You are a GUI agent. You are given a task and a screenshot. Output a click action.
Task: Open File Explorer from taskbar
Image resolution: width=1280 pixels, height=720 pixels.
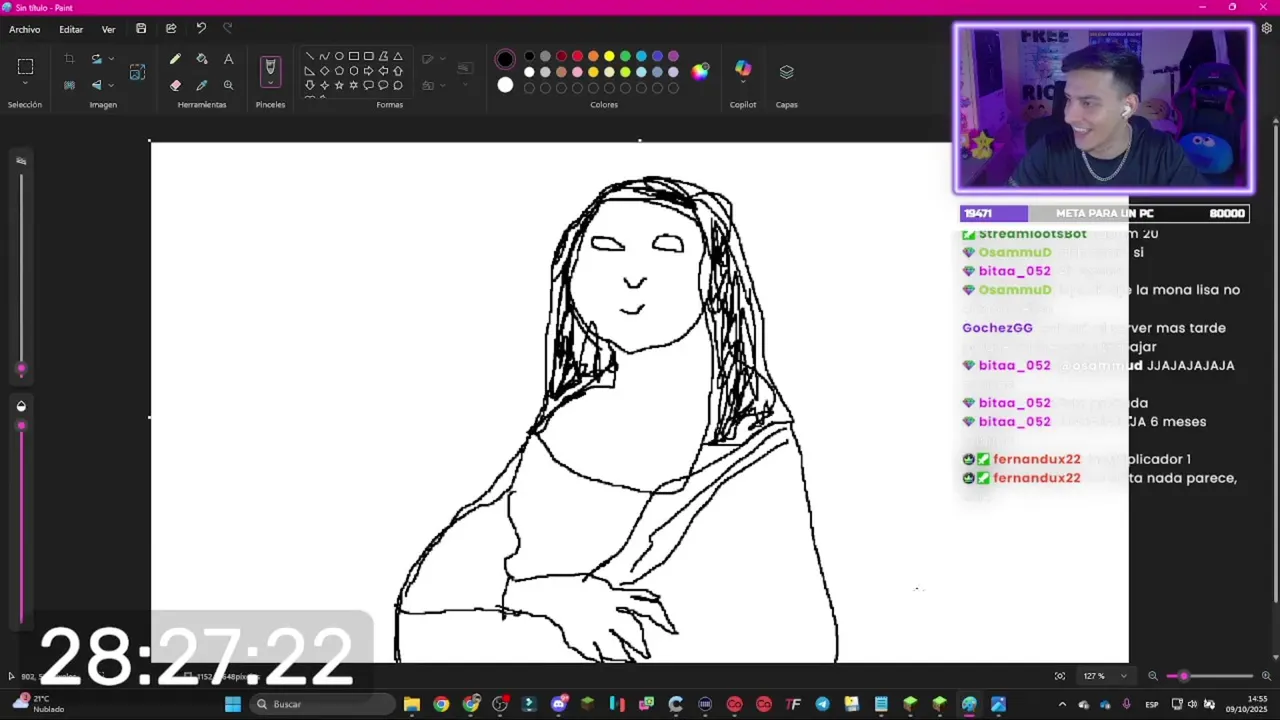pos(412,704)
